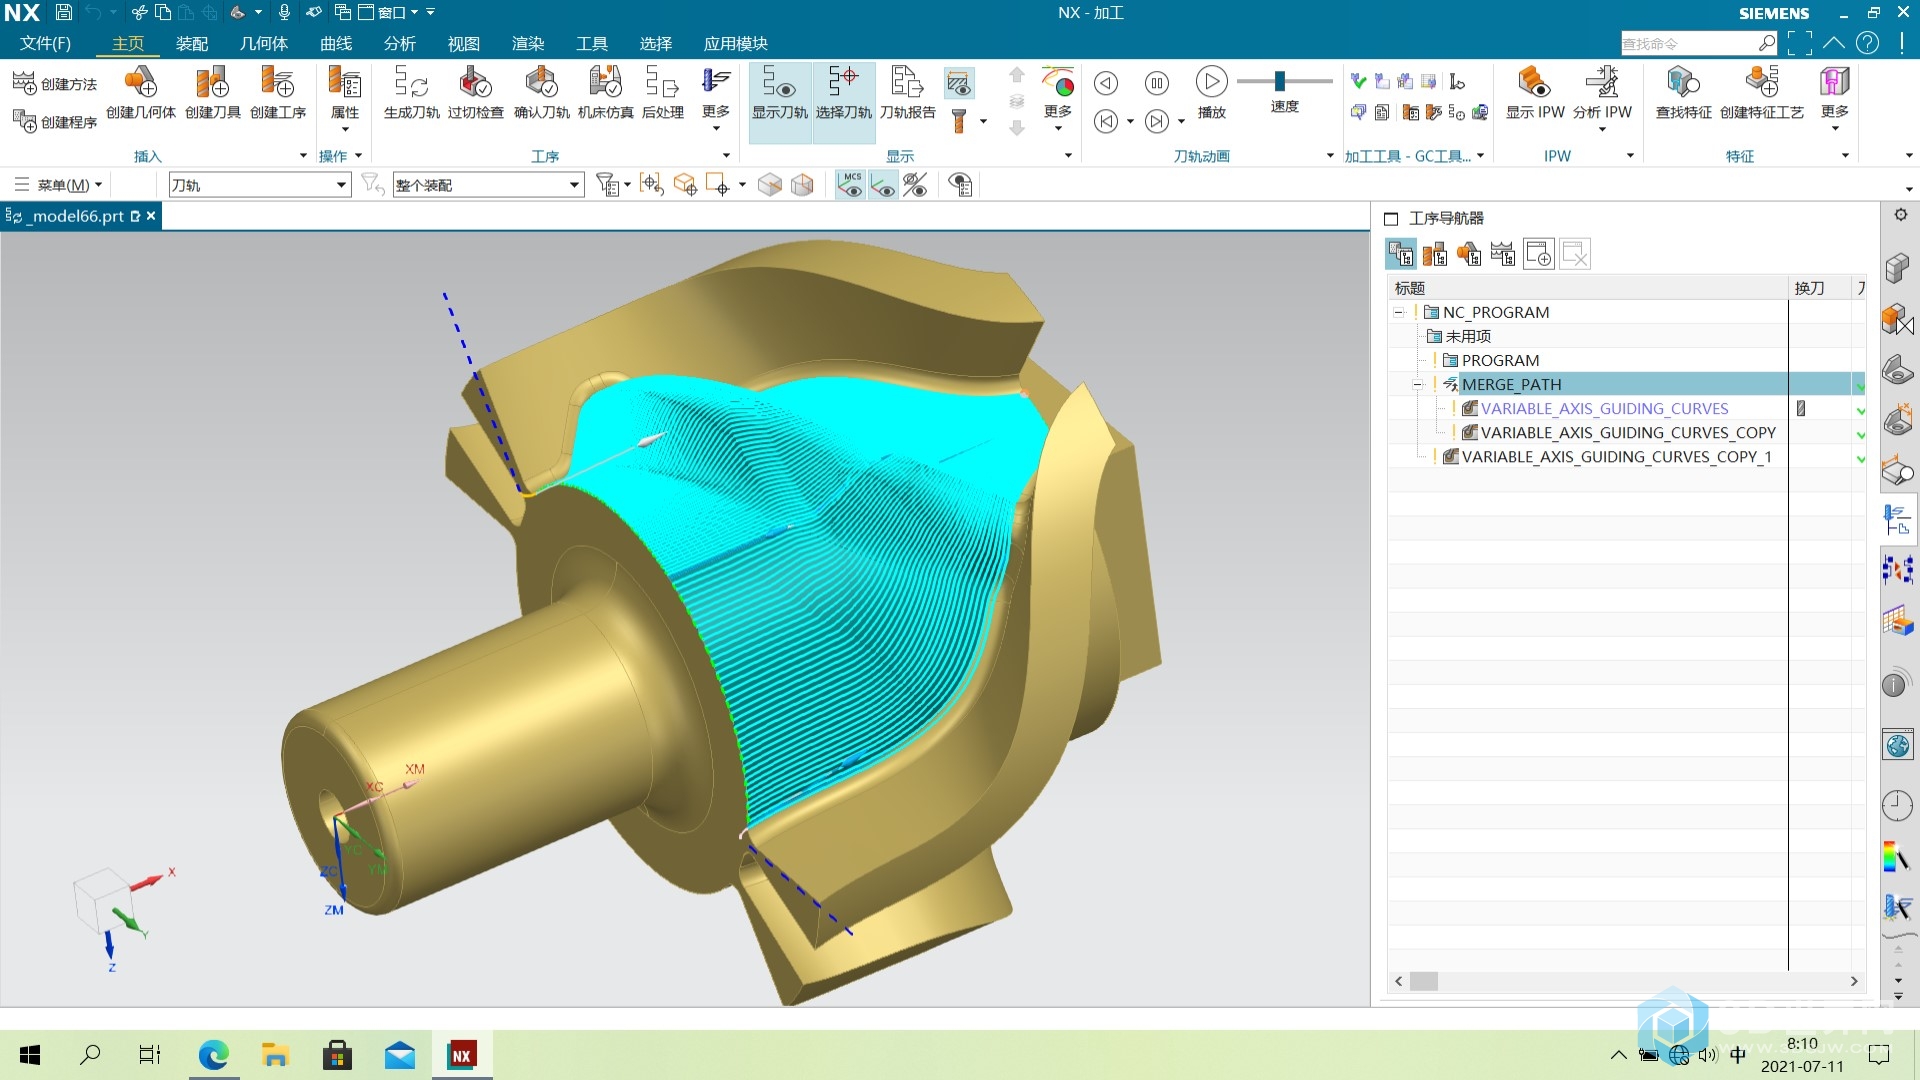Click the 查找命令 search field
Screen dimensions: 1920x1080
click(x=1688, y=43)
